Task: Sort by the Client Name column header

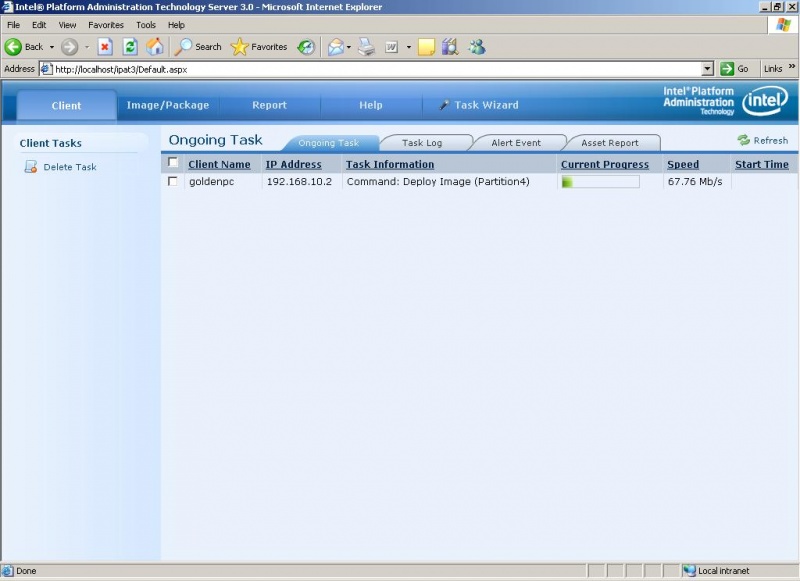Action: pyautogui.click(x=217, y=163)
